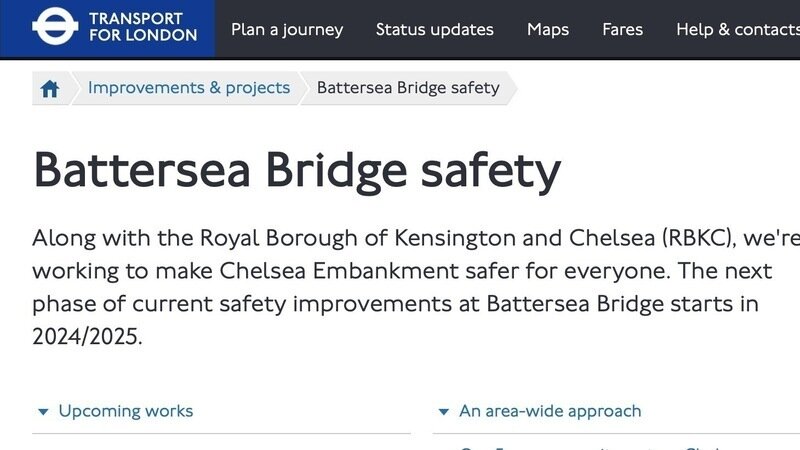Expand the Upcoming works section label
This screenshot has width=800, height=450.
click(126, 411)
